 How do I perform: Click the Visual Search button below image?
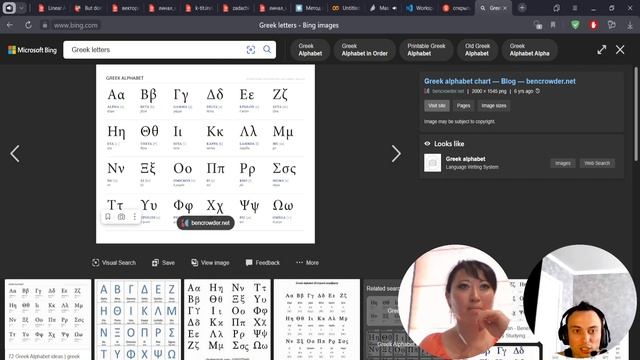pos(114,263)
